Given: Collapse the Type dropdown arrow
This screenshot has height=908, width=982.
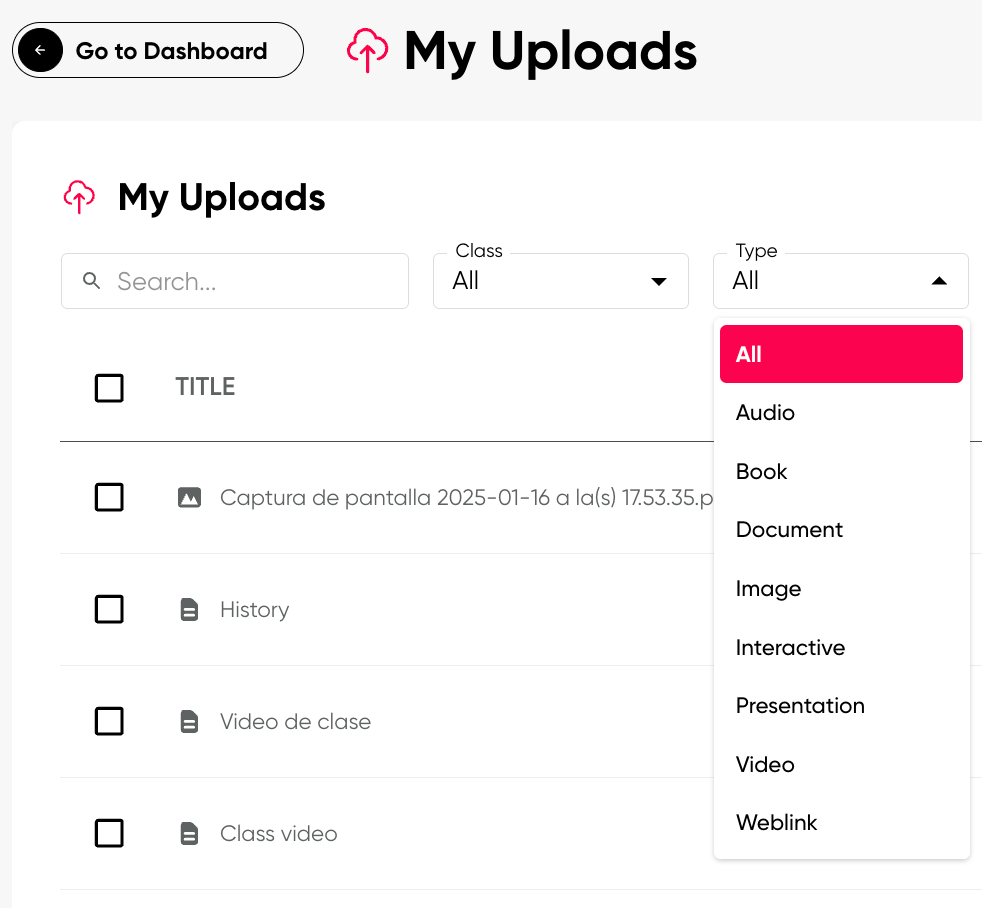Looking at the screenshot, I should click(x=939, y=281).
